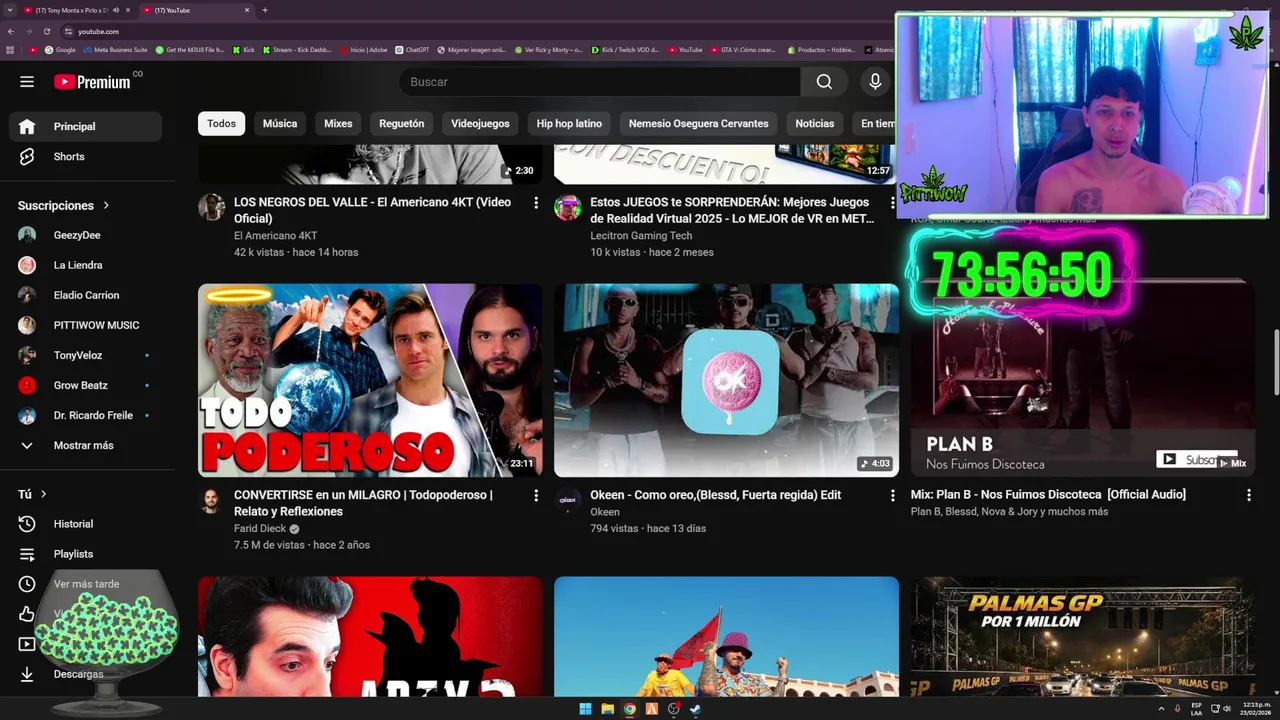The height and width of the screenshot is (720, 1280).
Task: Open the Kick bookmark
Action: tap(244, 49)
